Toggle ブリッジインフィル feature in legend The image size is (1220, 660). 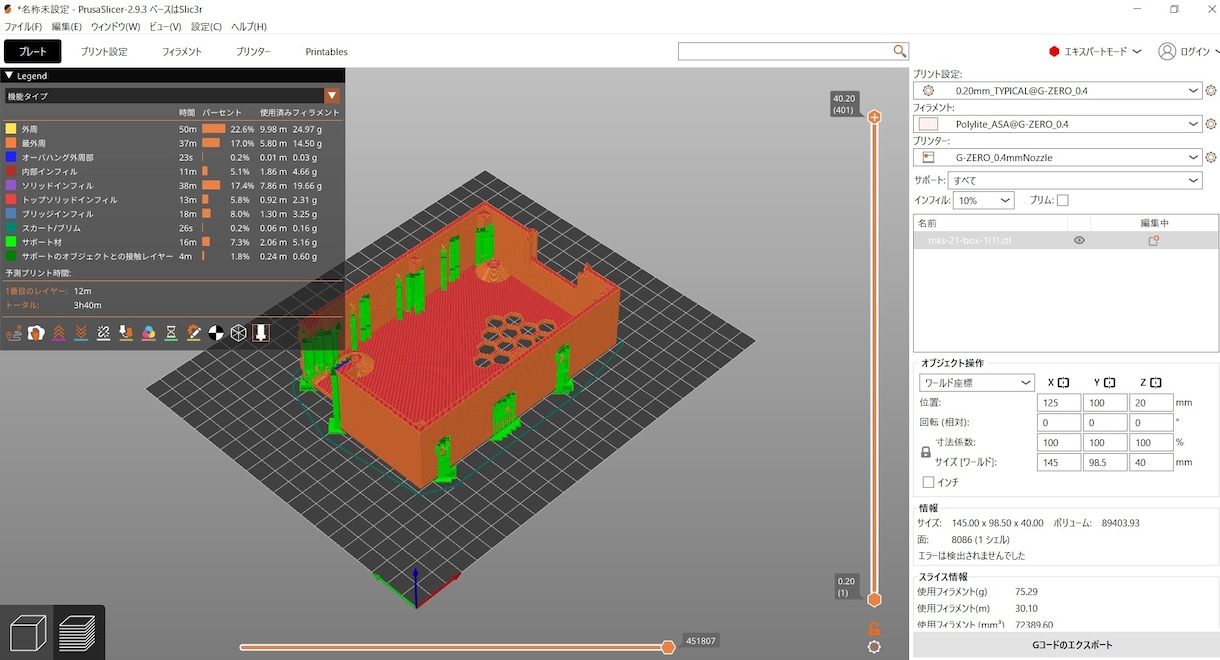(173, 214)
